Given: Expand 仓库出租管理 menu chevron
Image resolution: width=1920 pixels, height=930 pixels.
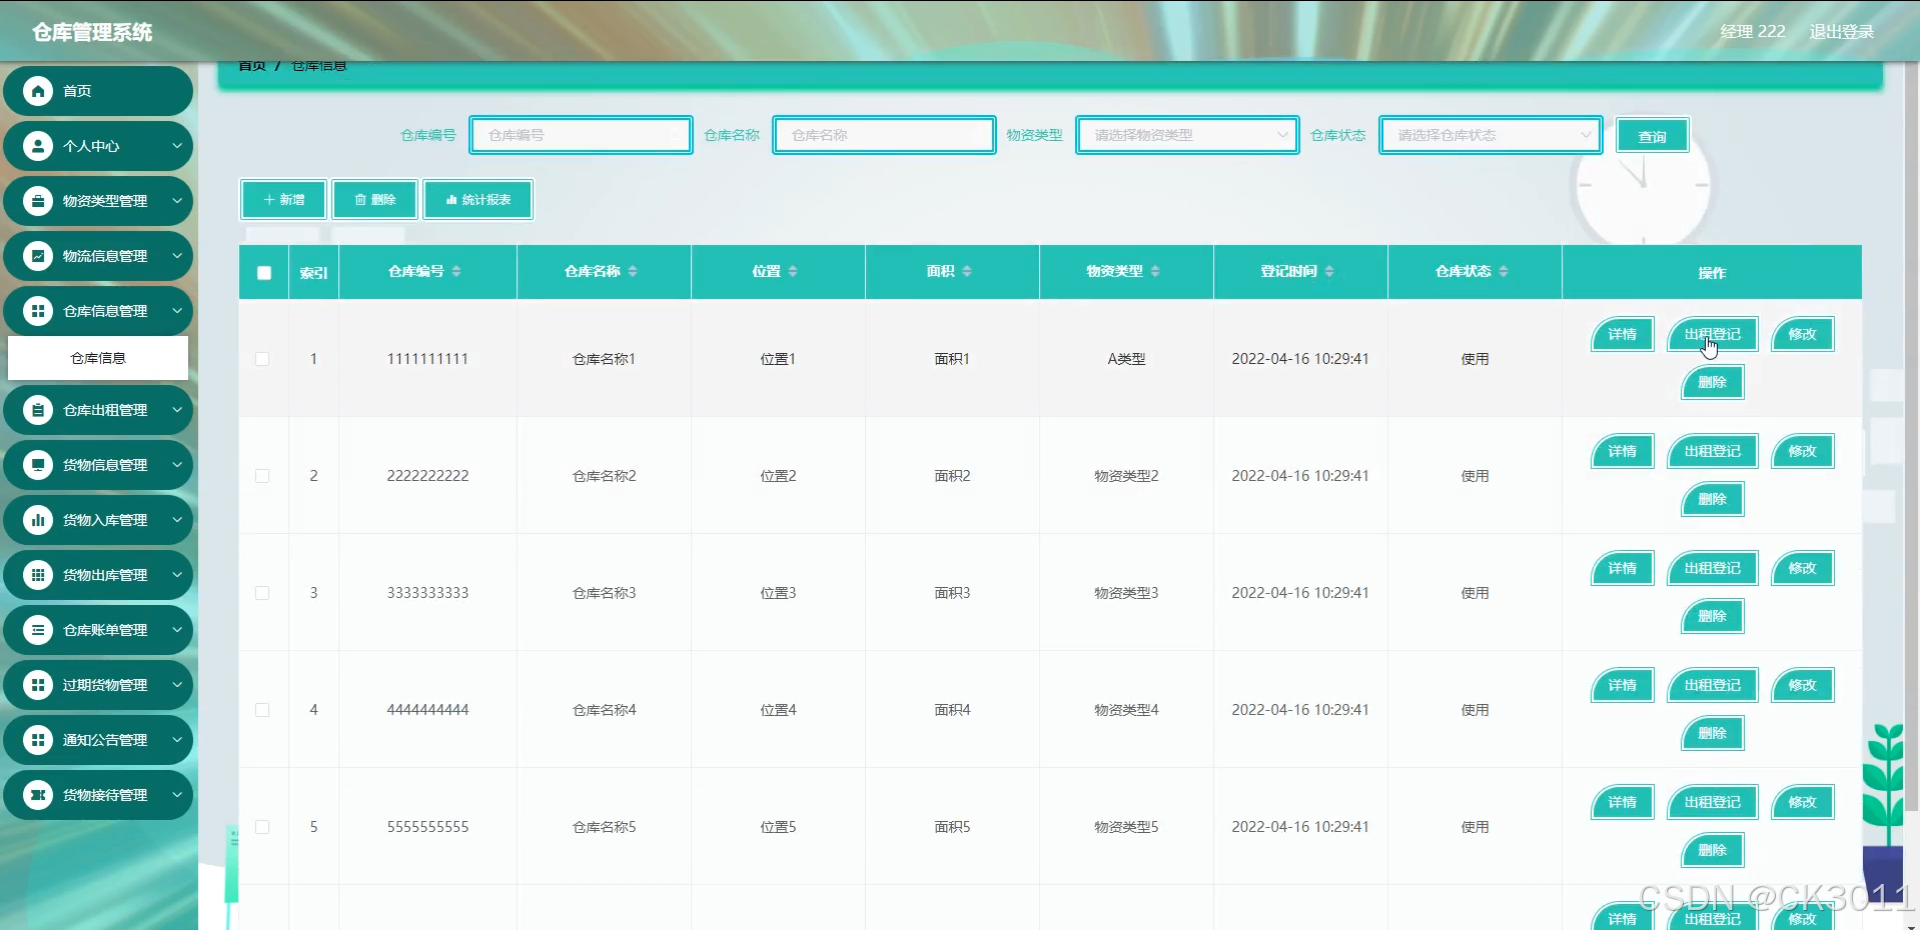Looking at the screenshot, I should tap(177, 410).
